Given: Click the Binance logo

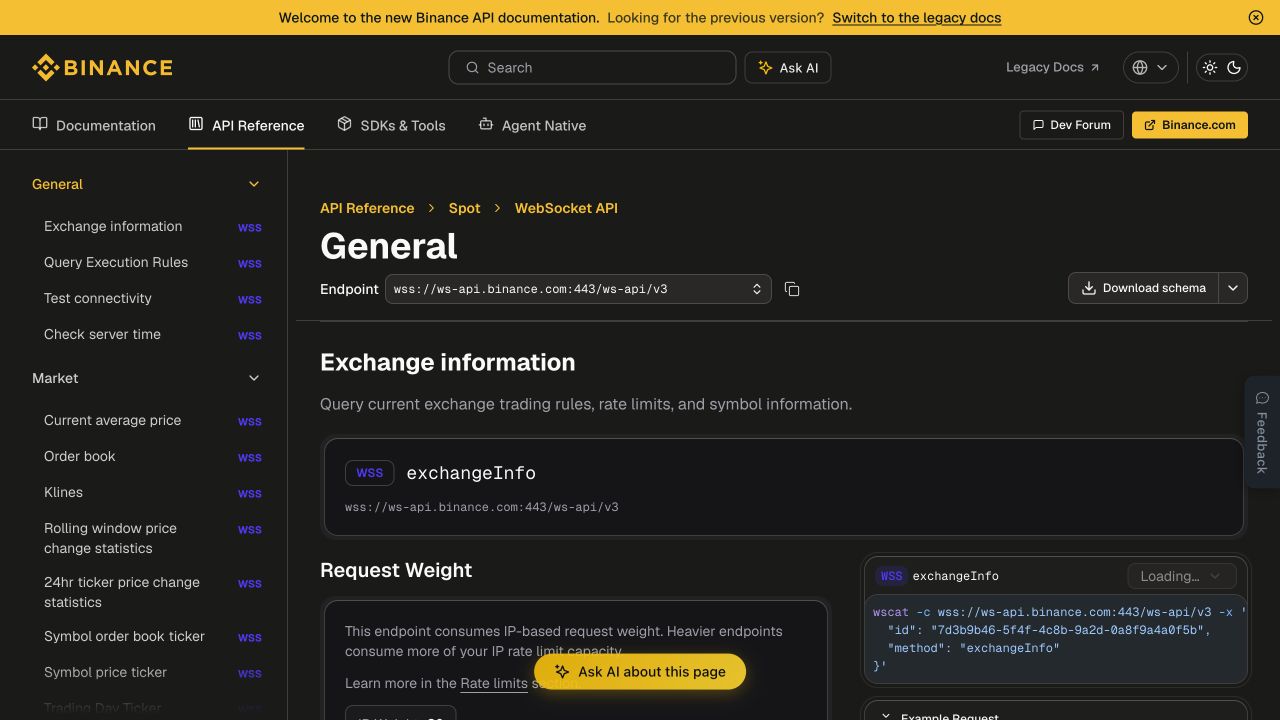Looking at the screenshot, I should click(102, 67).
